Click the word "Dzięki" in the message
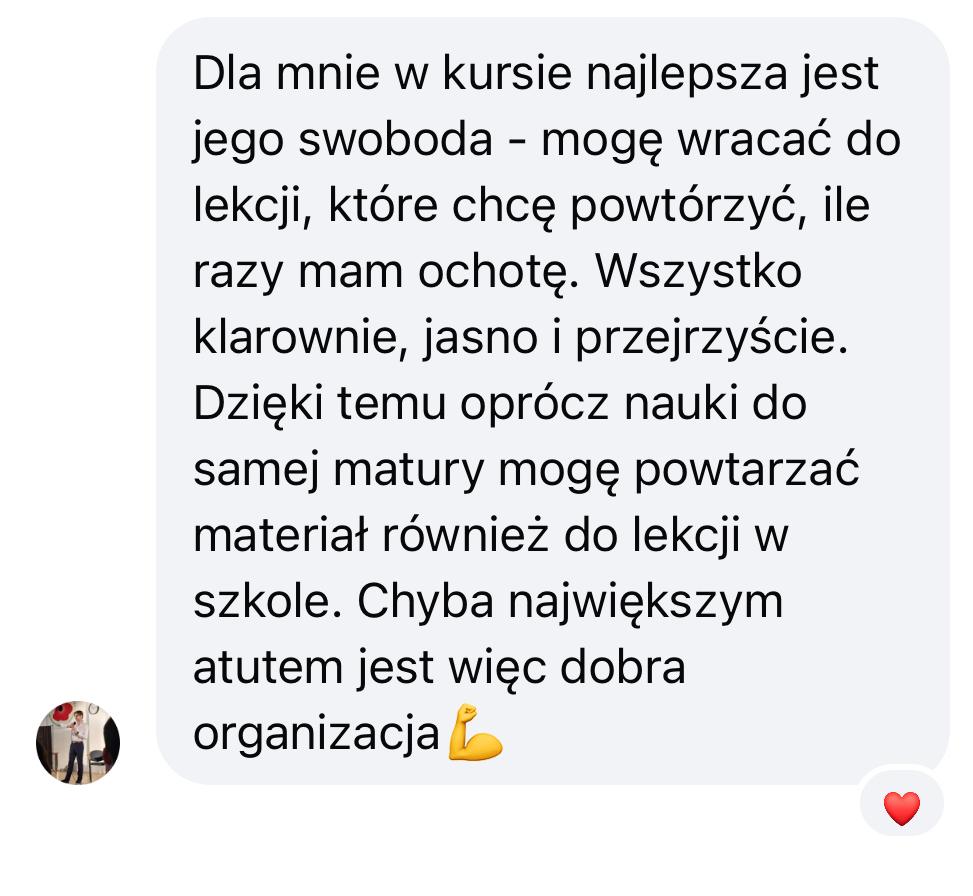973x896 pixels. 258,407
